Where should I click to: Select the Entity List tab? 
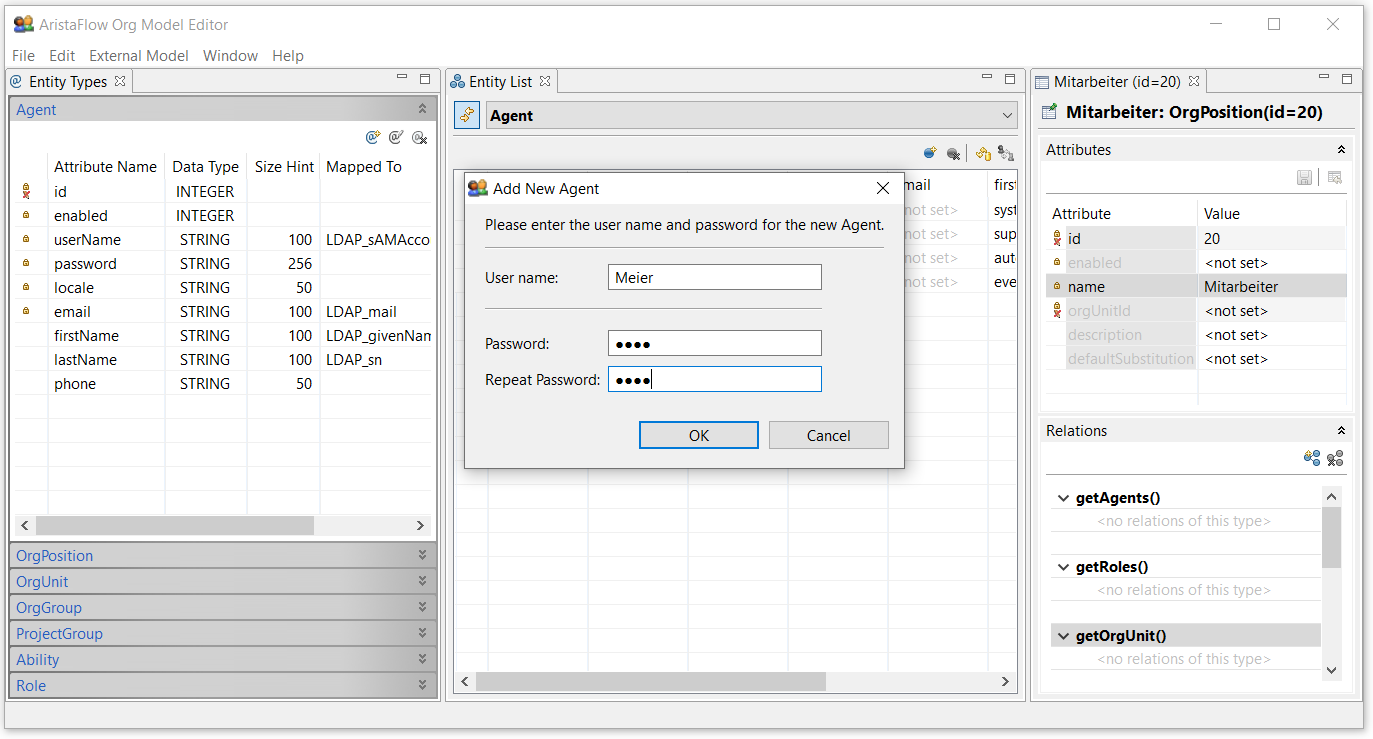point(500,82)
